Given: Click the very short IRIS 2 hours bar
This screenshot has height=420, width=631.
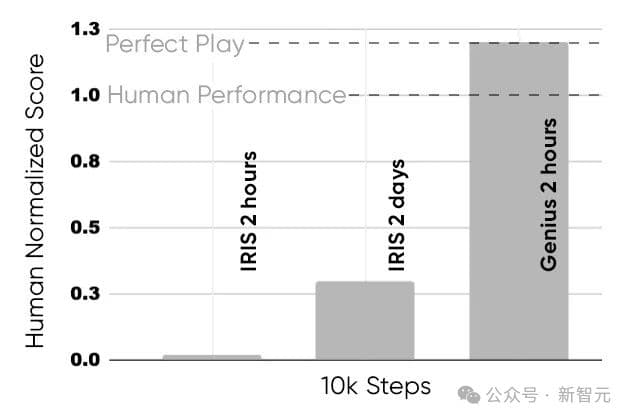Looking at the screenshot, I should [x=211, y=356].
